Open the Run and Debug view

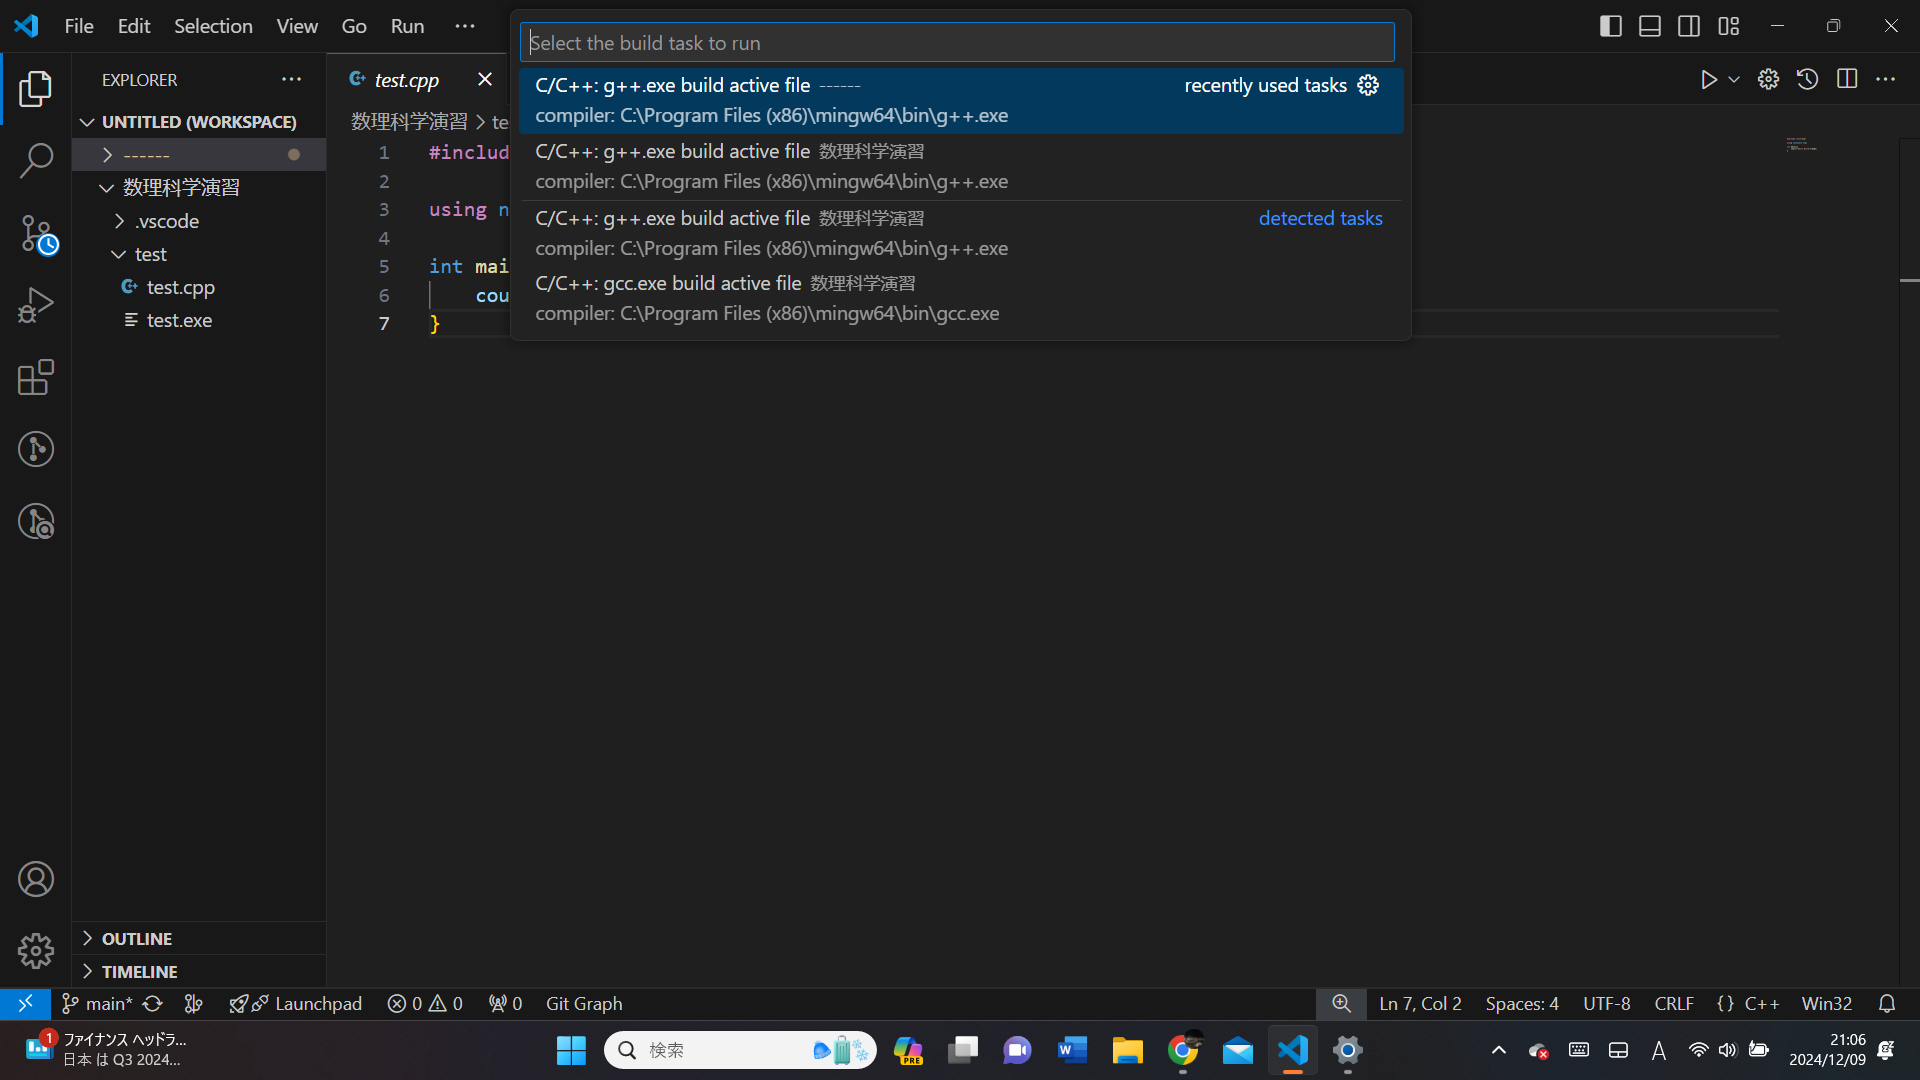click(x=36, y=305)
